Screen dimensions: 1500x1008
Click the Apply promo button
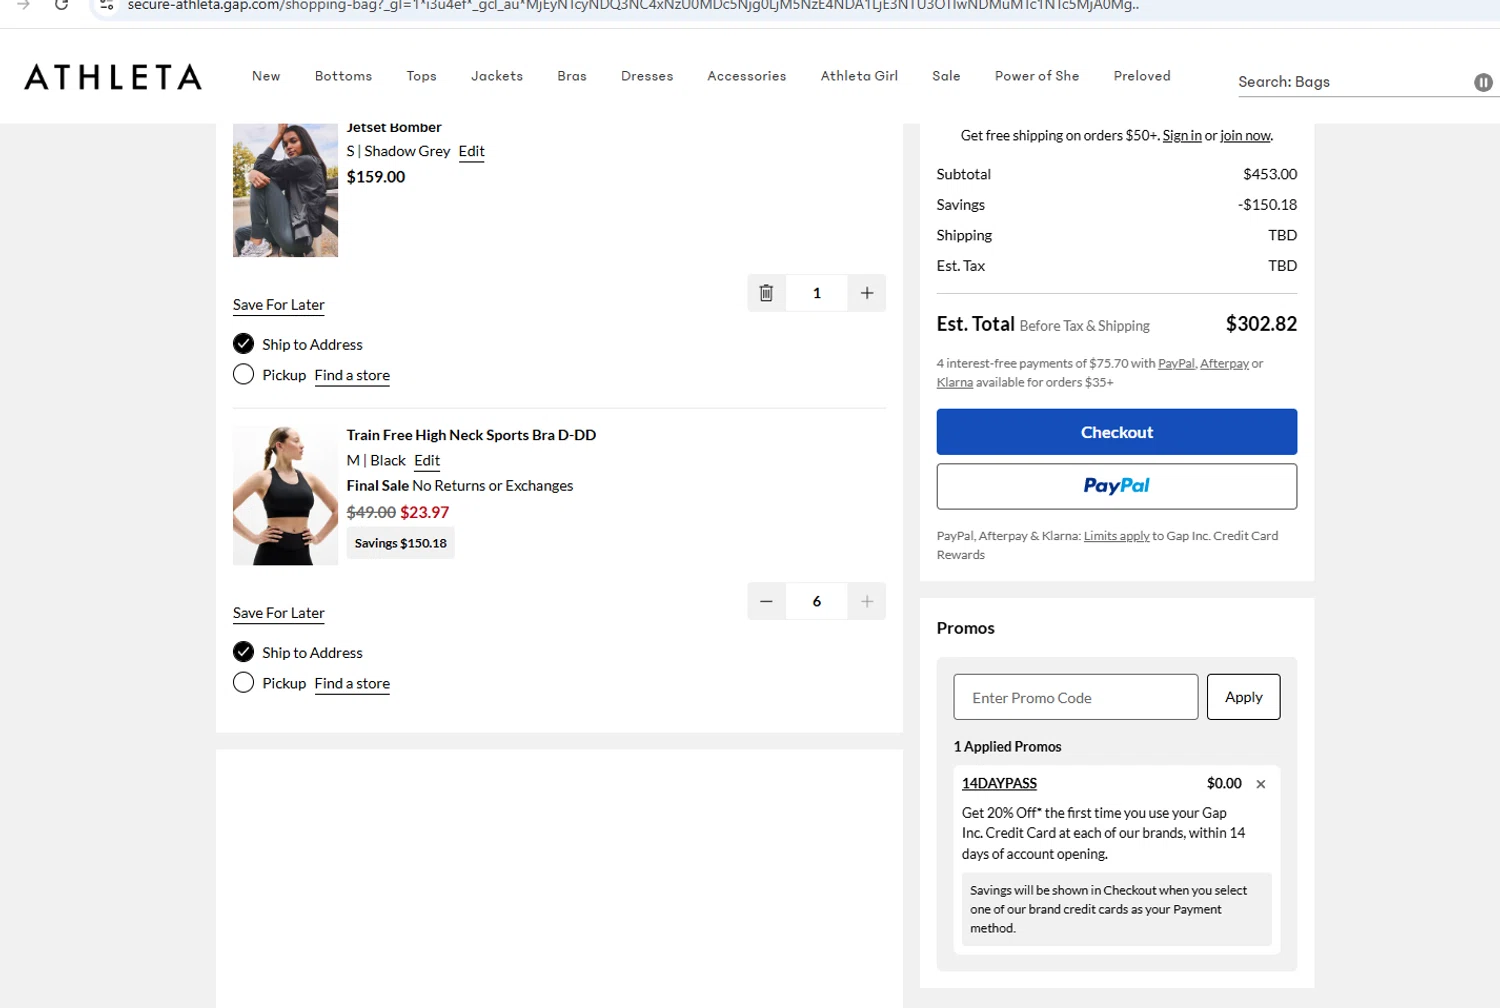click(1243, 697)
